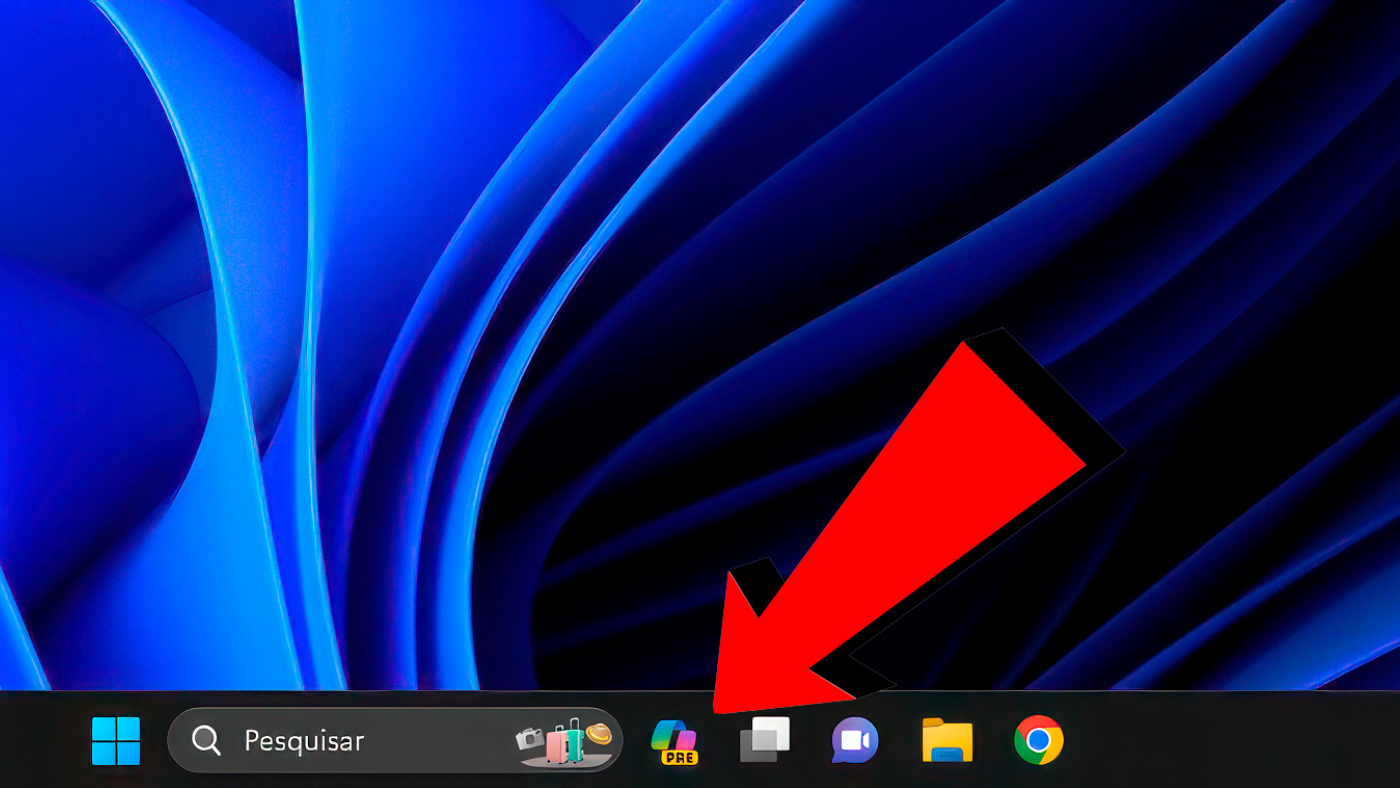This screenshot has height=788, width=1400.
Task: Launch Copilot preview from taskbar
Action: 675,742
